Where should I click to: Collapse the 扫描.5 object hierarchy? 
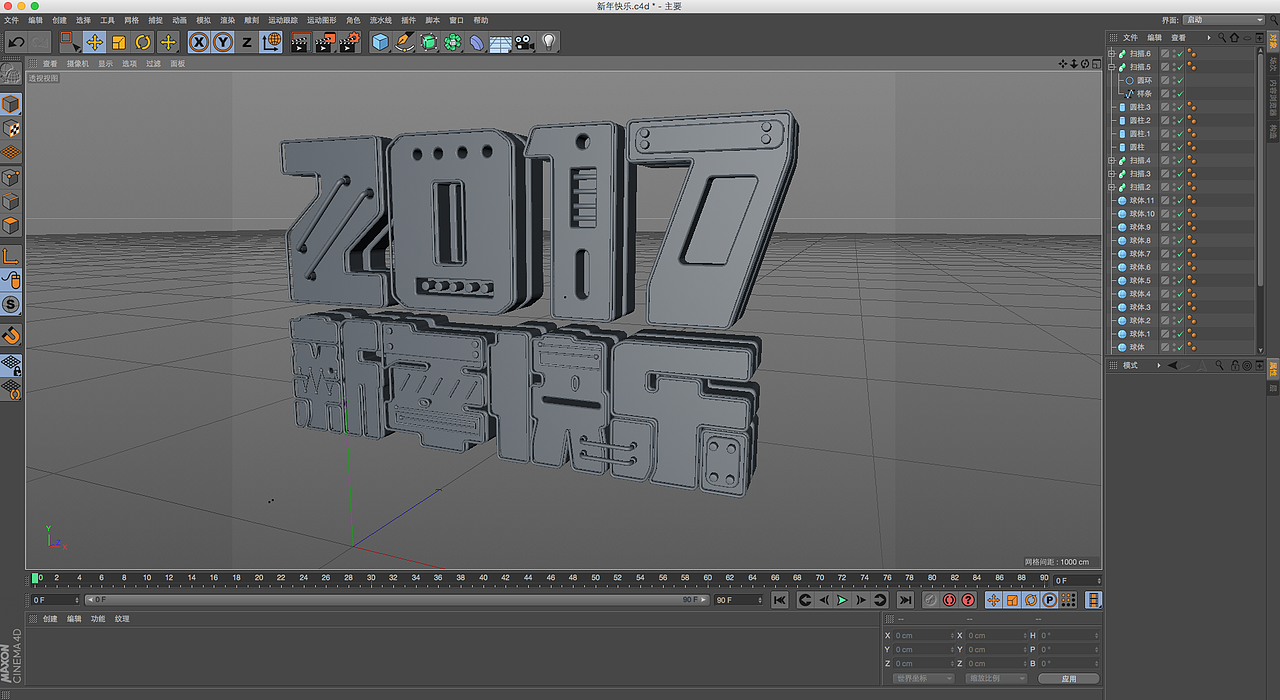1112,67
